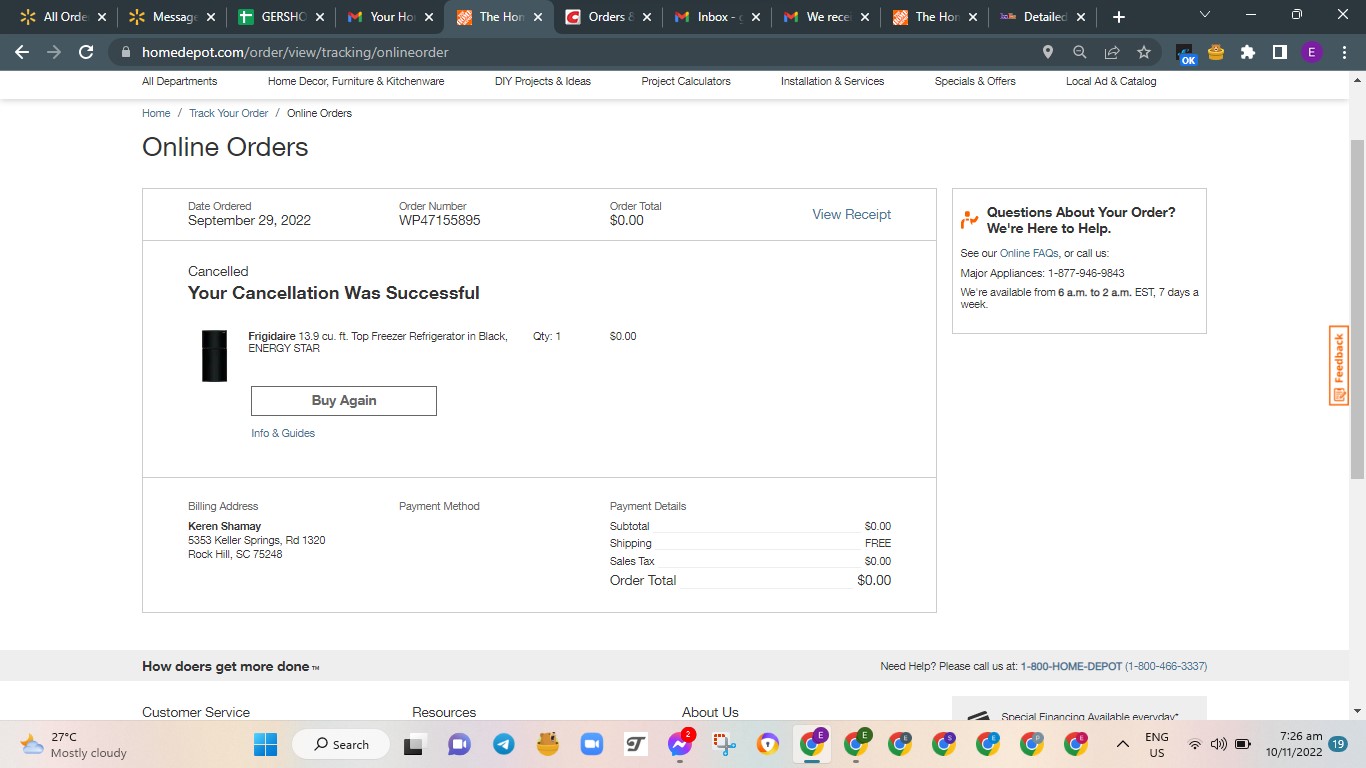
Task: Open Specials & Offers menu
Action: (x=975, y=81)
